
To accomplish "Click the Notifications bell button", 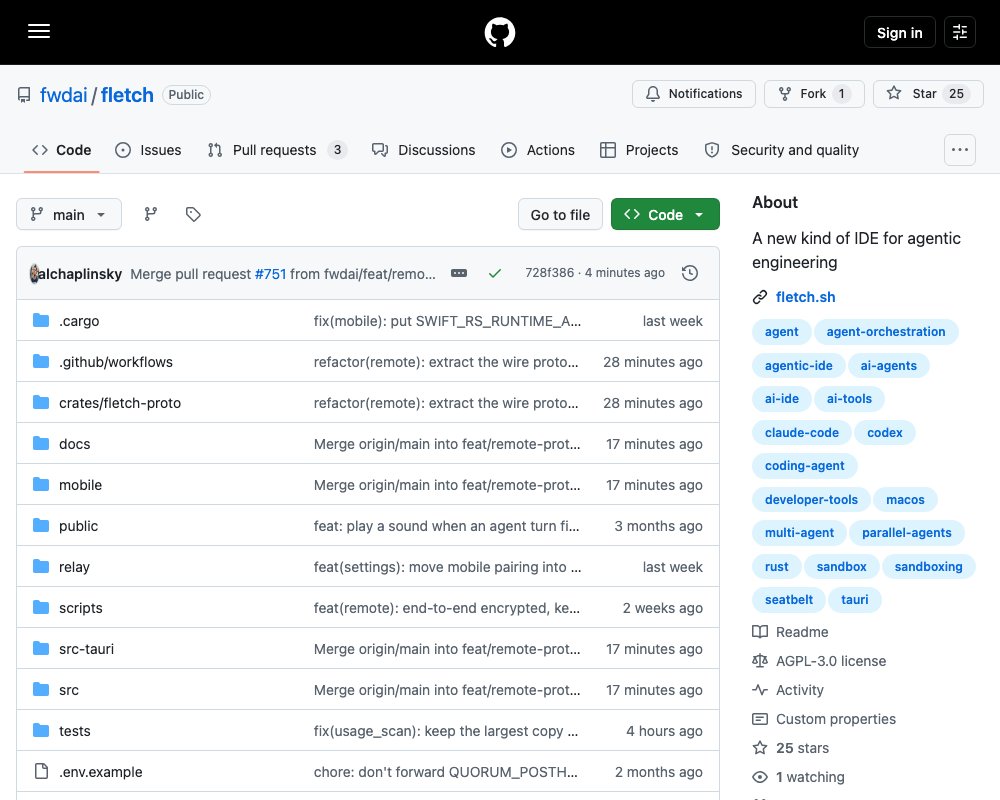I will 693,94.
